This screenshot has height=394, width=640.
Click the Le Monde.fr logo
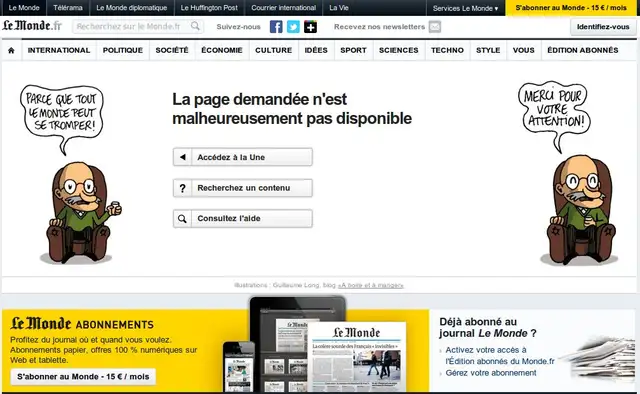[x=32, y=26]
